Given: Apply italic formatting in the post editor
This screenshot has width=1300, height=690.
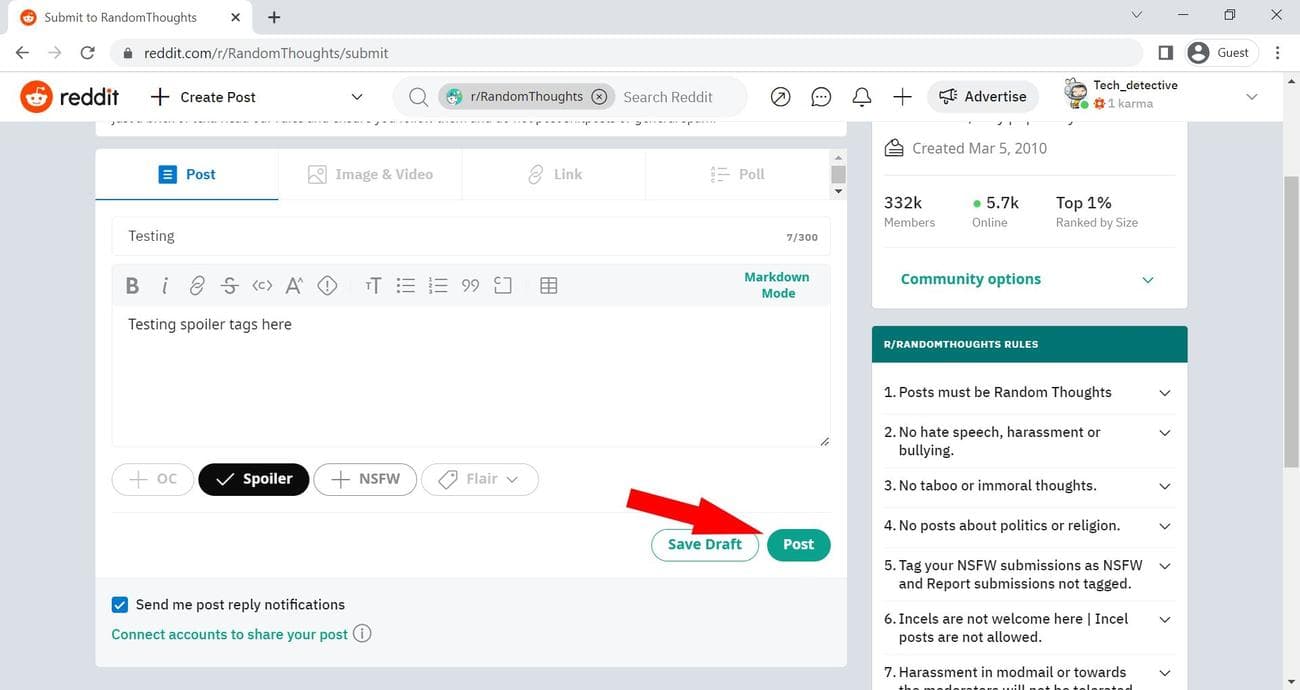Looking at the screenshot, I should tap(164, 286).
